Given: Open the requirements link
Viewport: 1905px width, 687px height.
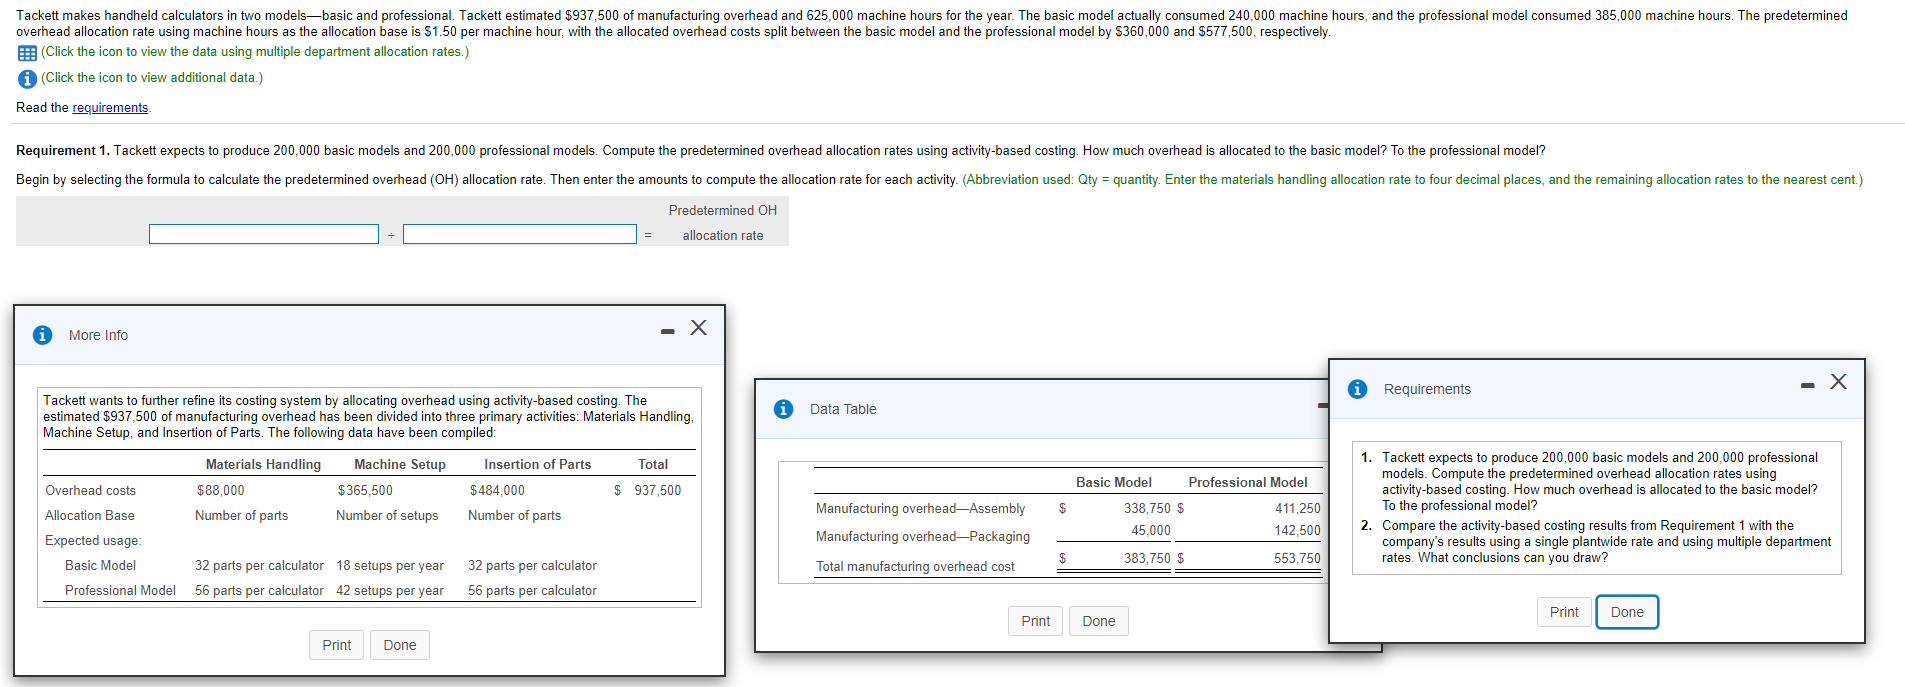Looking at the screenshot, I should coord(110,108).
